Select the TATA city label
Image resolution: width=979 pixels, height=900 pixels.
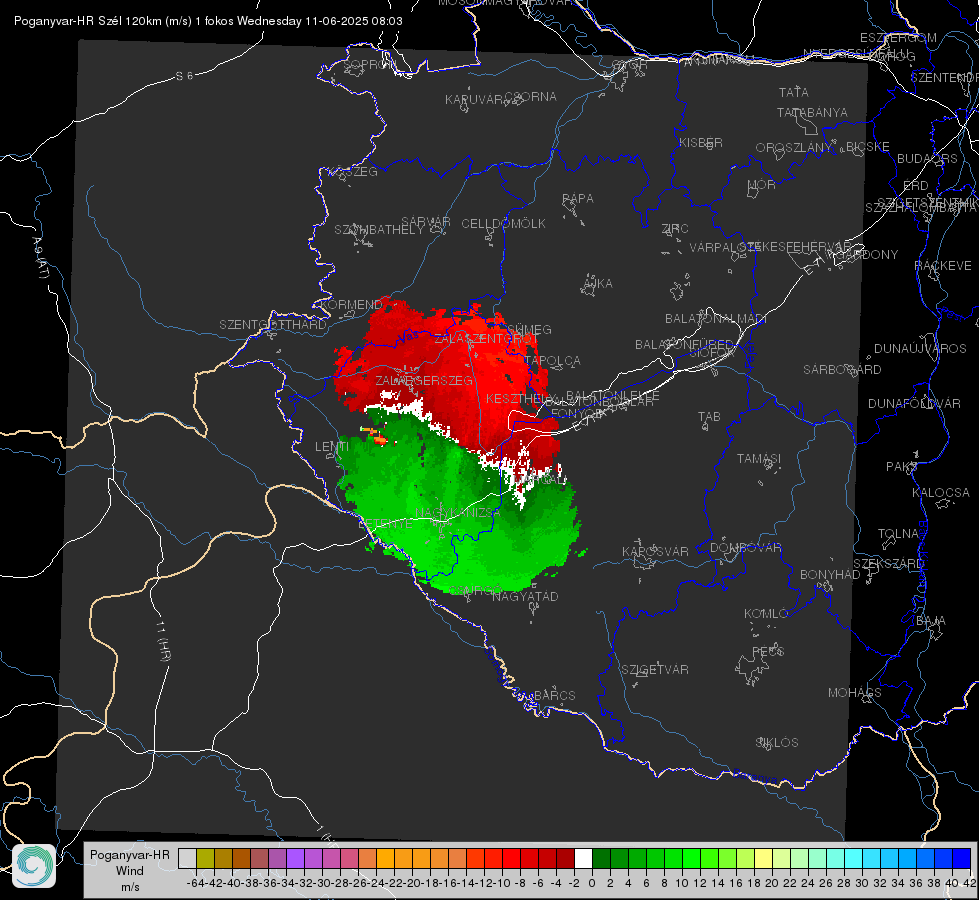[x=794, y=92]
